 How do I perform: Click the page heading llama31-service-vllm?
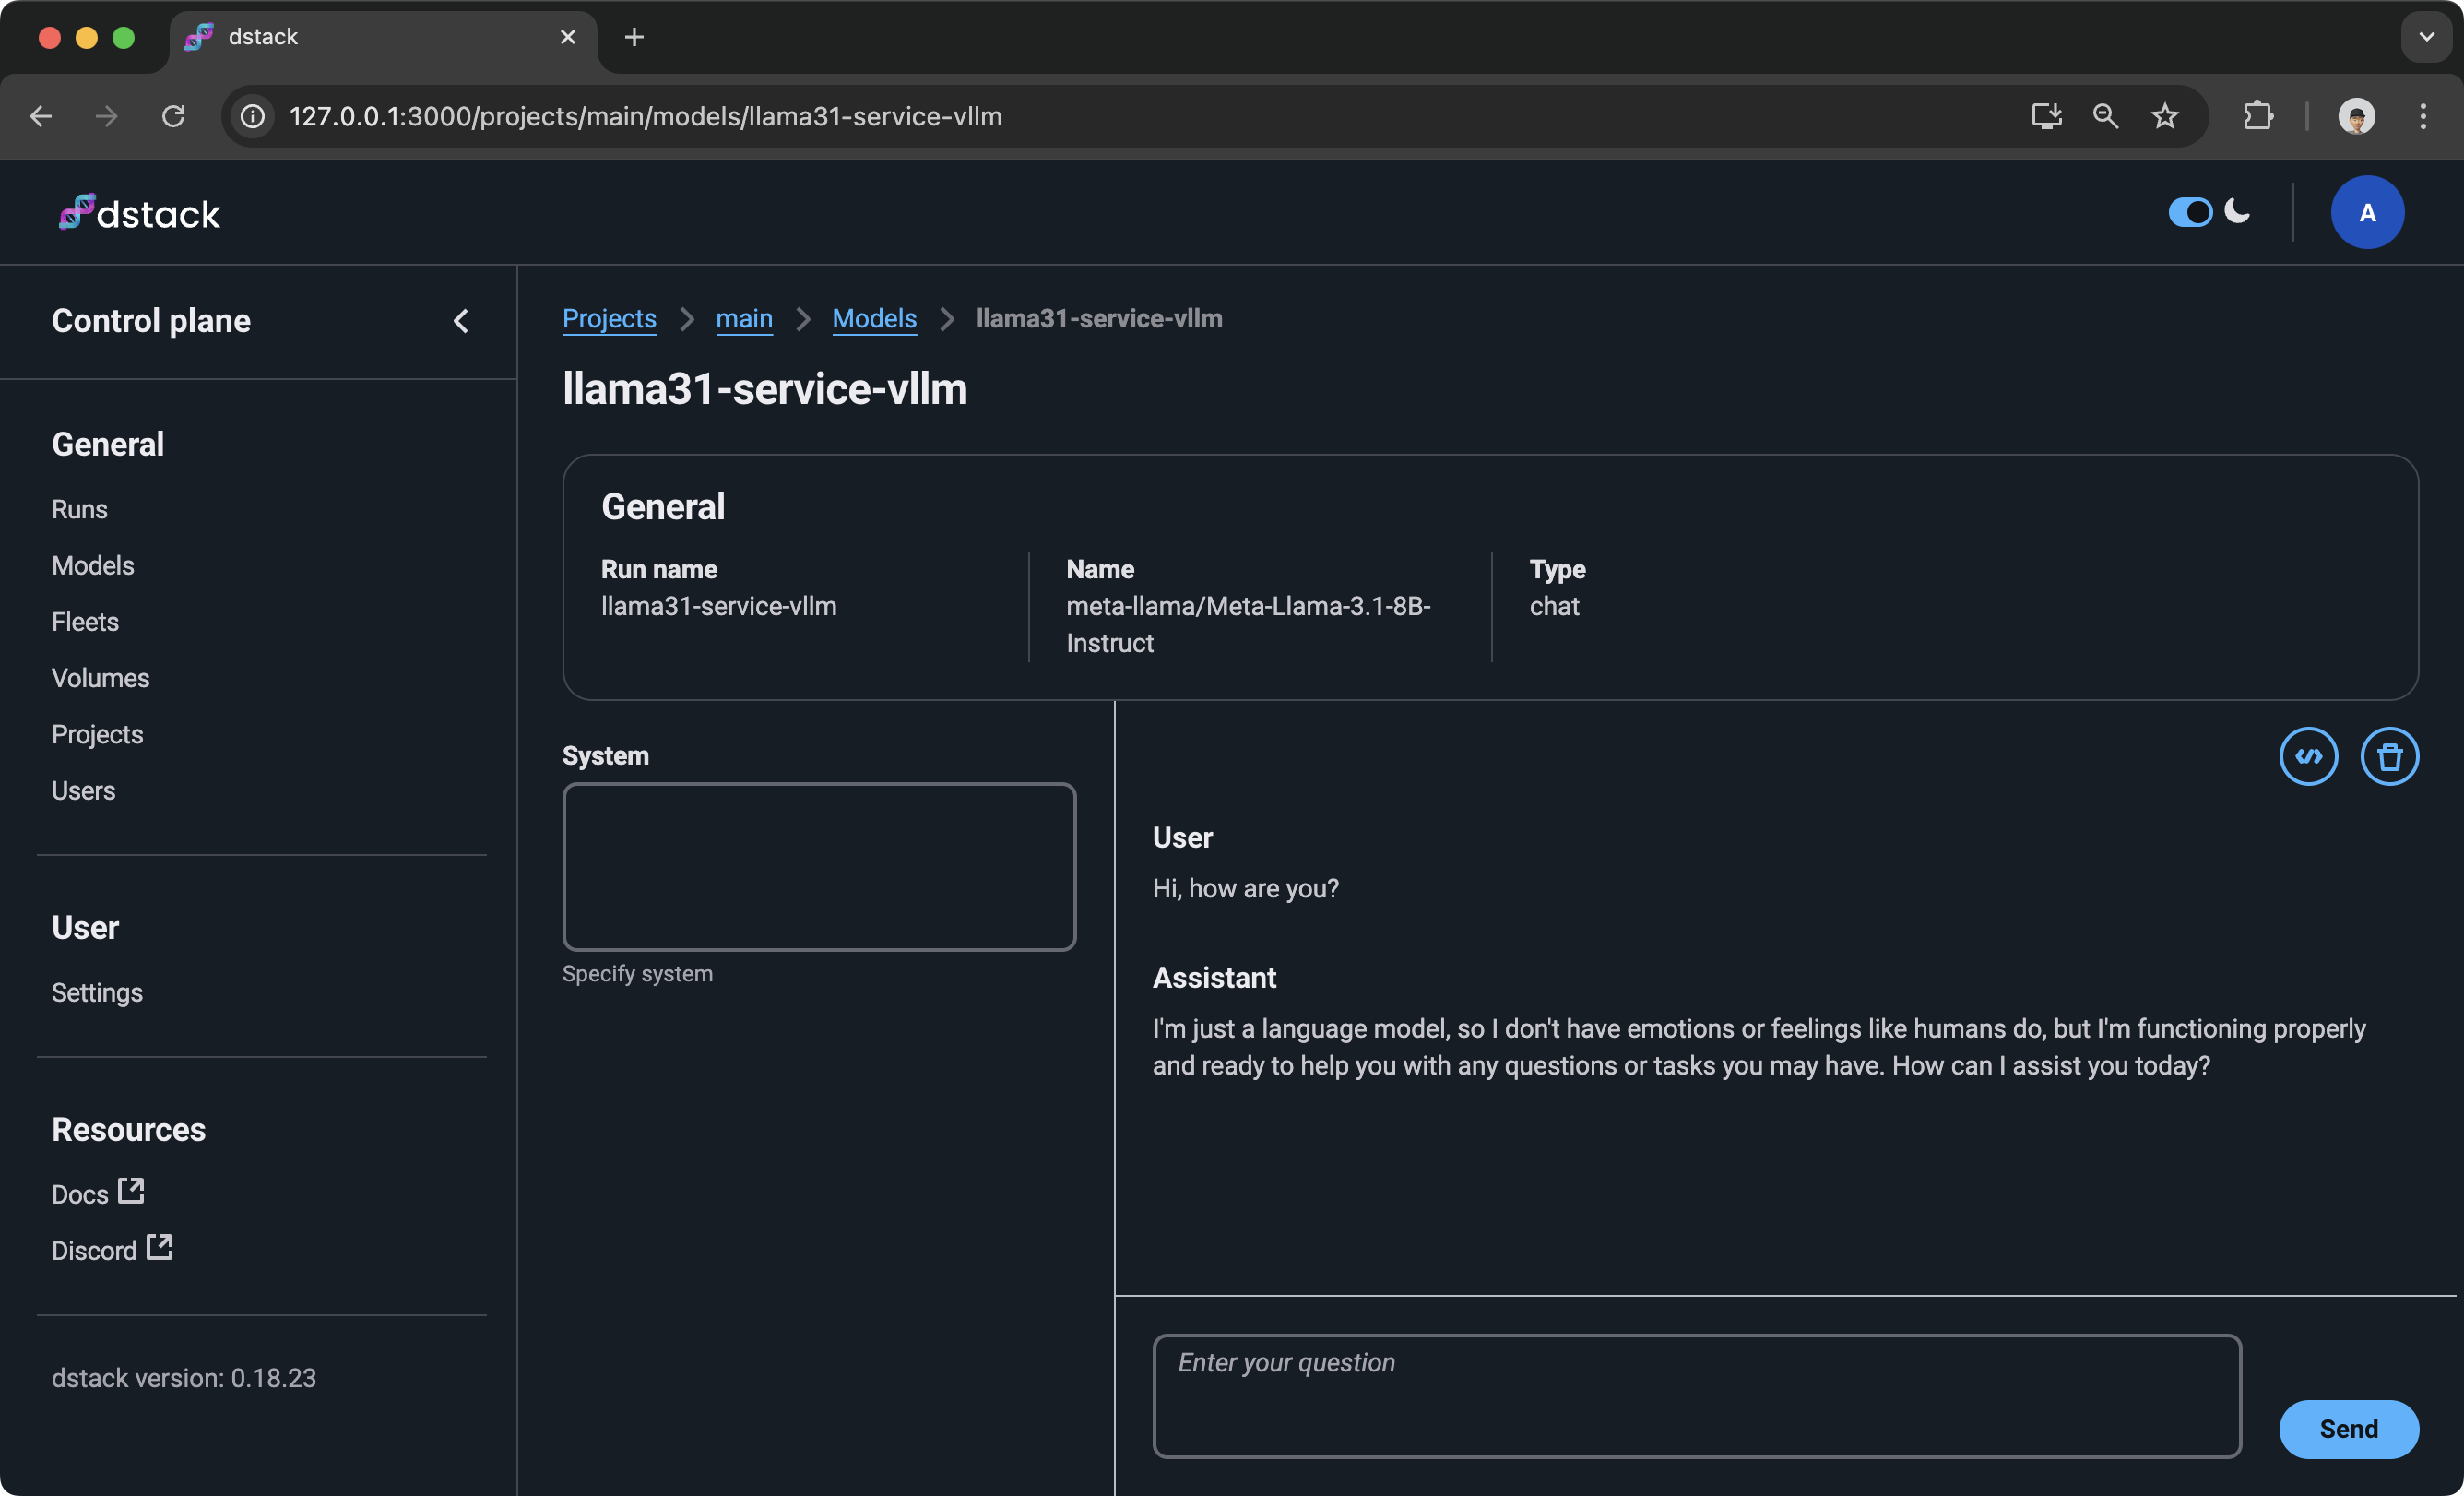(765, 388)
